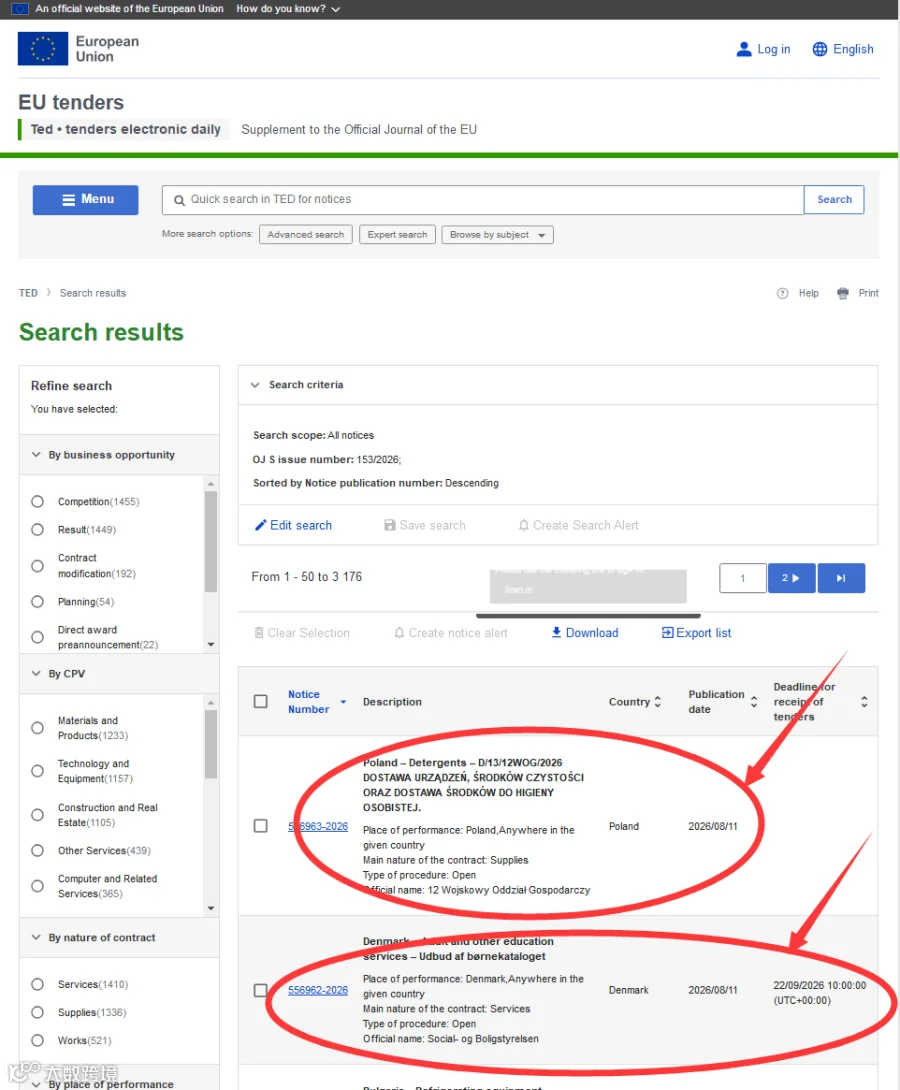The width and height of the screenshot is (900, 1090).
Task: Expand the How do you know? dropdown
Action: (288, 9)
